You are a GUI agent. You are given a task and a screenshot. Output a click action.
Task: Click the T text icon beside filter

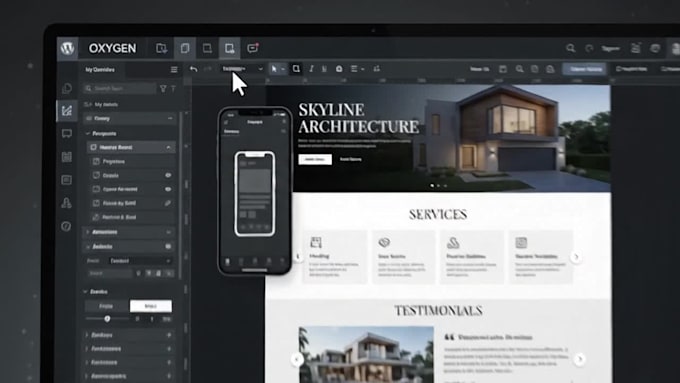tap(173, 88)
